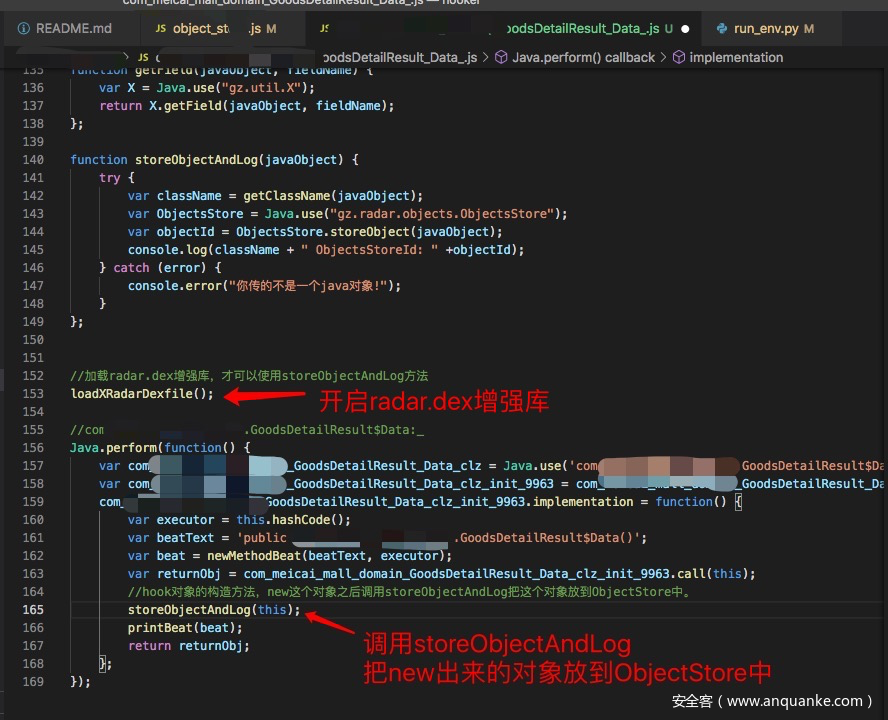Select highlighted line number 165 in the gutter

coord(33,609)
